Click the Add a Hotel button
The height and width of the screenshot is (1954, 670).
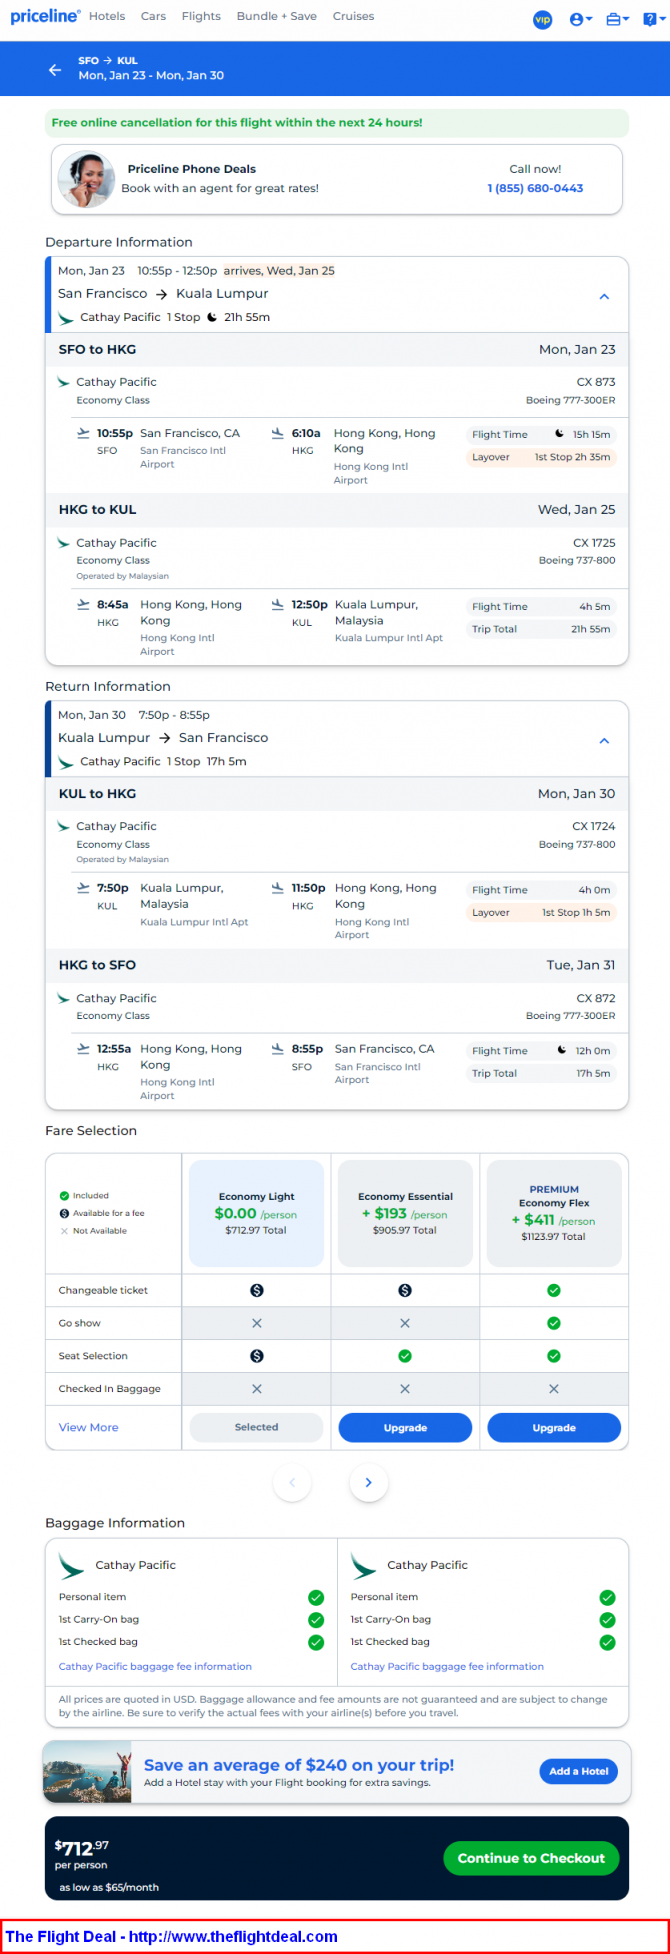click(578, 1771)
